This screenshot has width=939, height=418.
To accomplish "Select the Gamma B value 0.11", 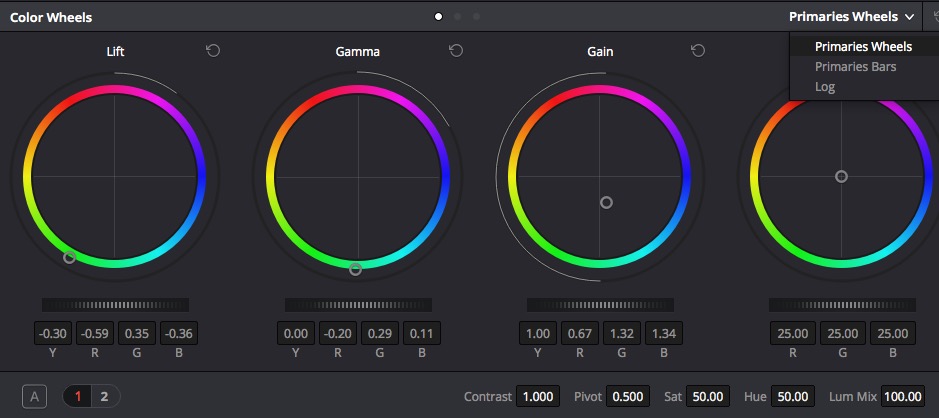I will pos(422,333).
